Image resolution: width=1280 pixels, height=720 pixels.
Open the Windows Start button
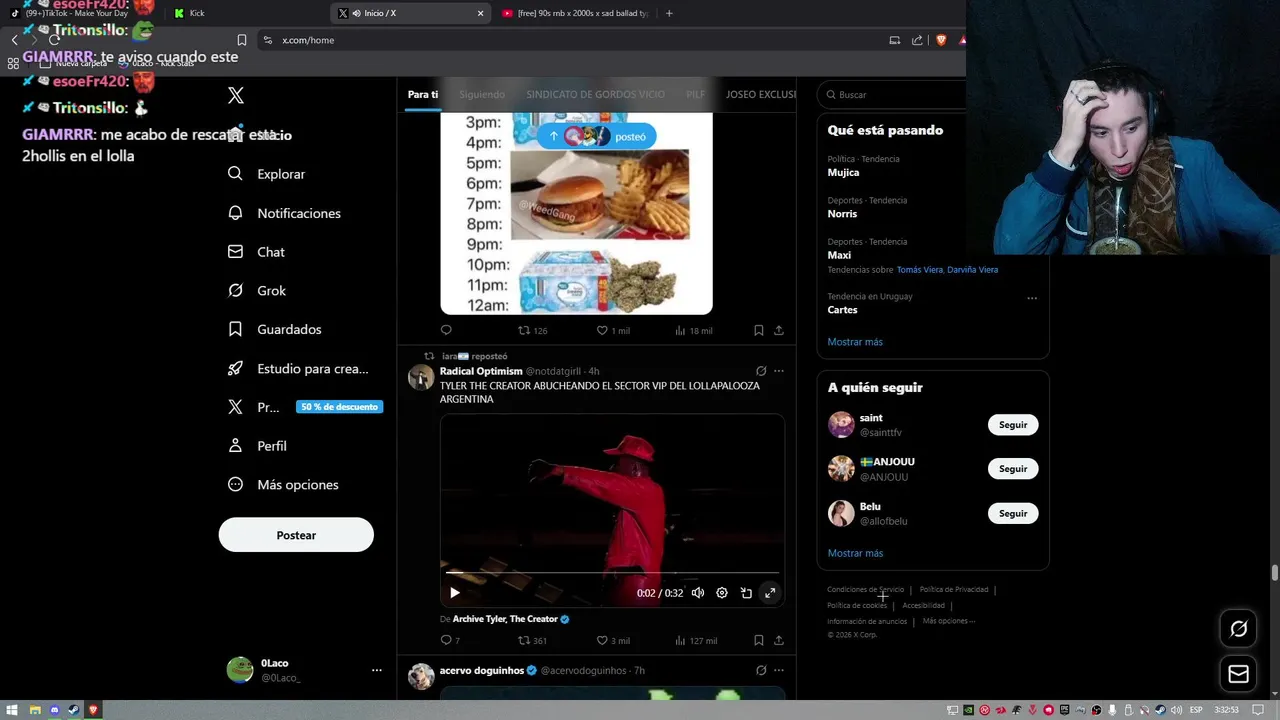point(13,710)
